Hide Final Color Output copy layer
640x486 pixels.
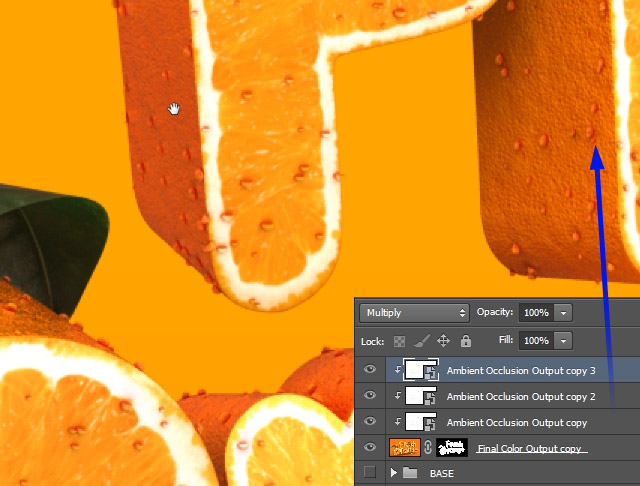click(x=370, y=447)
